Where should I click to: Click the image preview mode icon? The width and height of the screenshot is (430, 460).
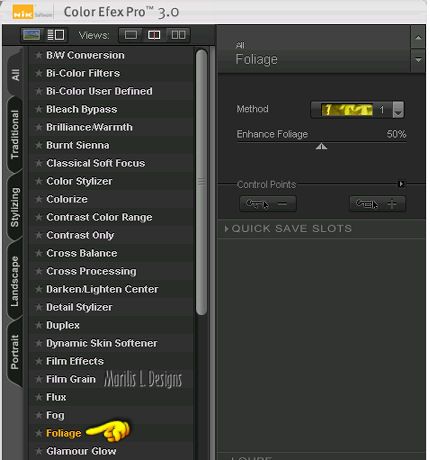tap(32, 35)
